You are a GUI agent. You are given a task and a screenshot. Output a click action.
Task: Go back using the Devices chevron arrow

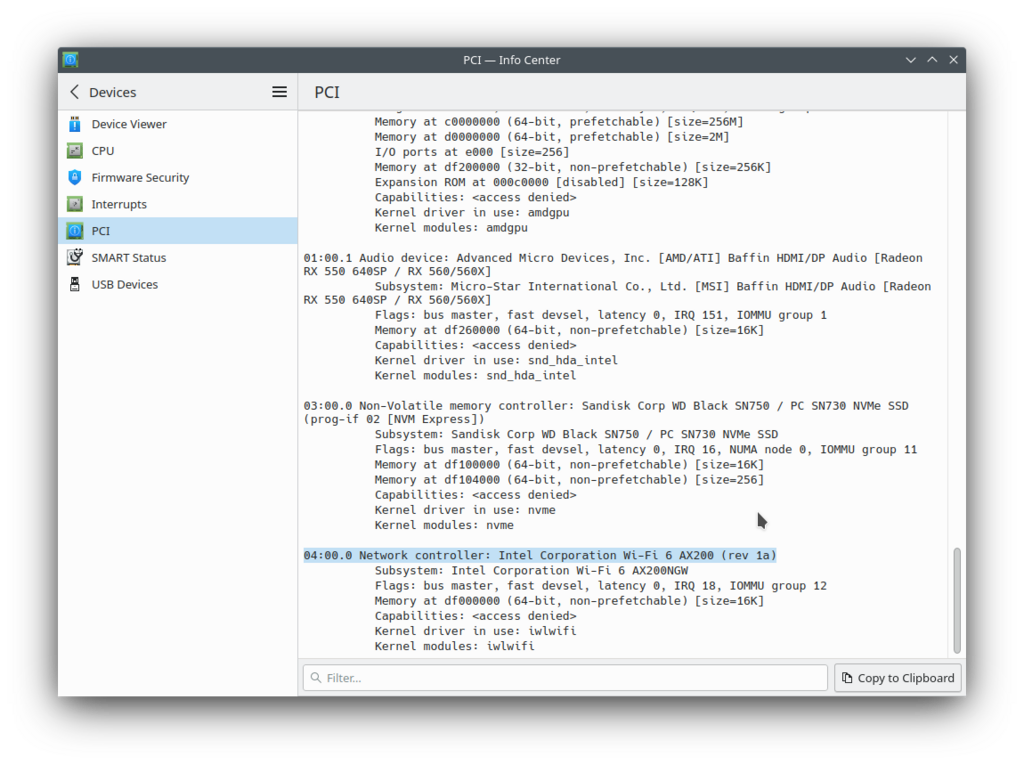coord(74,92)
